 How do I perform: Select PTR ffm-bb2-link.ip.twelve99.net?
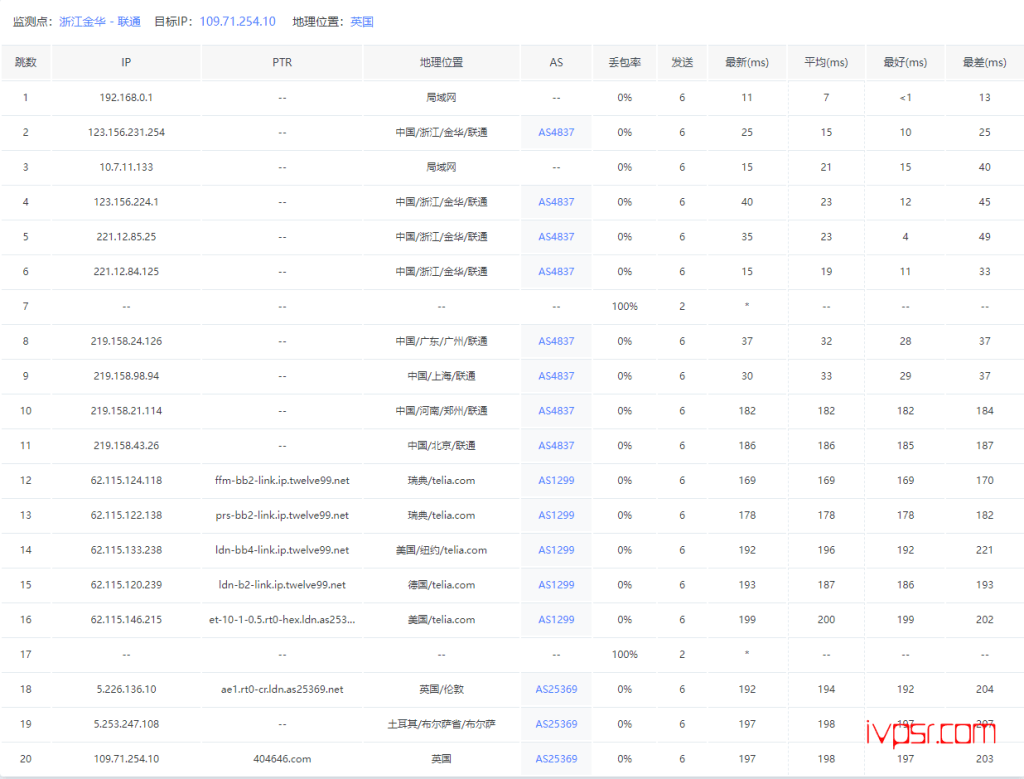tap(282, 481)
